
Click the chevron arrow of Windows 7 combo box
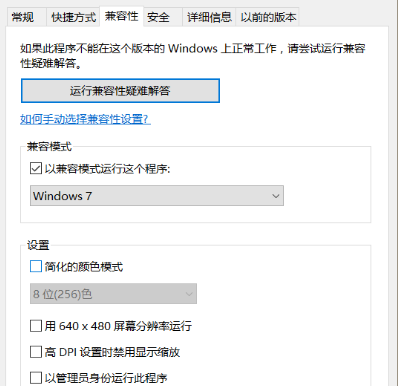coord(276,196)
